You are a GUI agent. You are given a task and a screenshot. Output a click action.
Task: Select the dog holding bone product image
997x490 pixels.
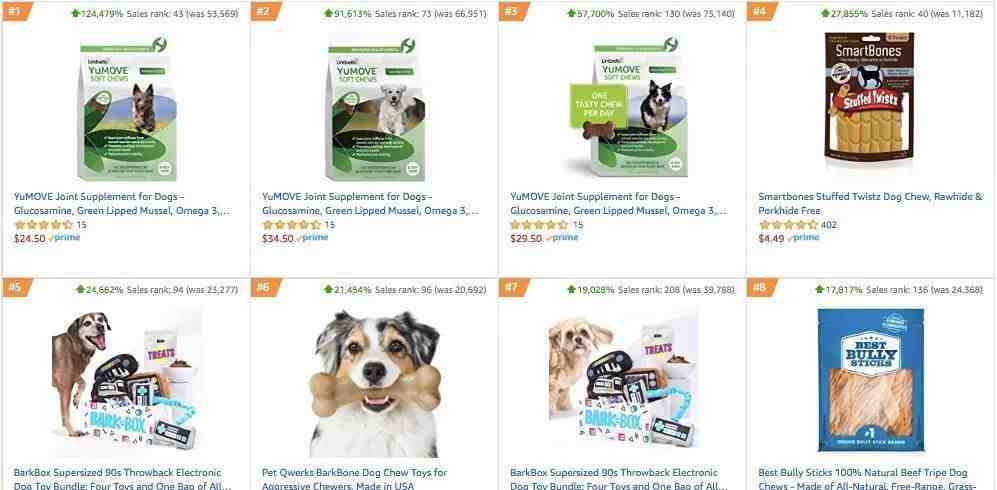(x=375, y=383)
